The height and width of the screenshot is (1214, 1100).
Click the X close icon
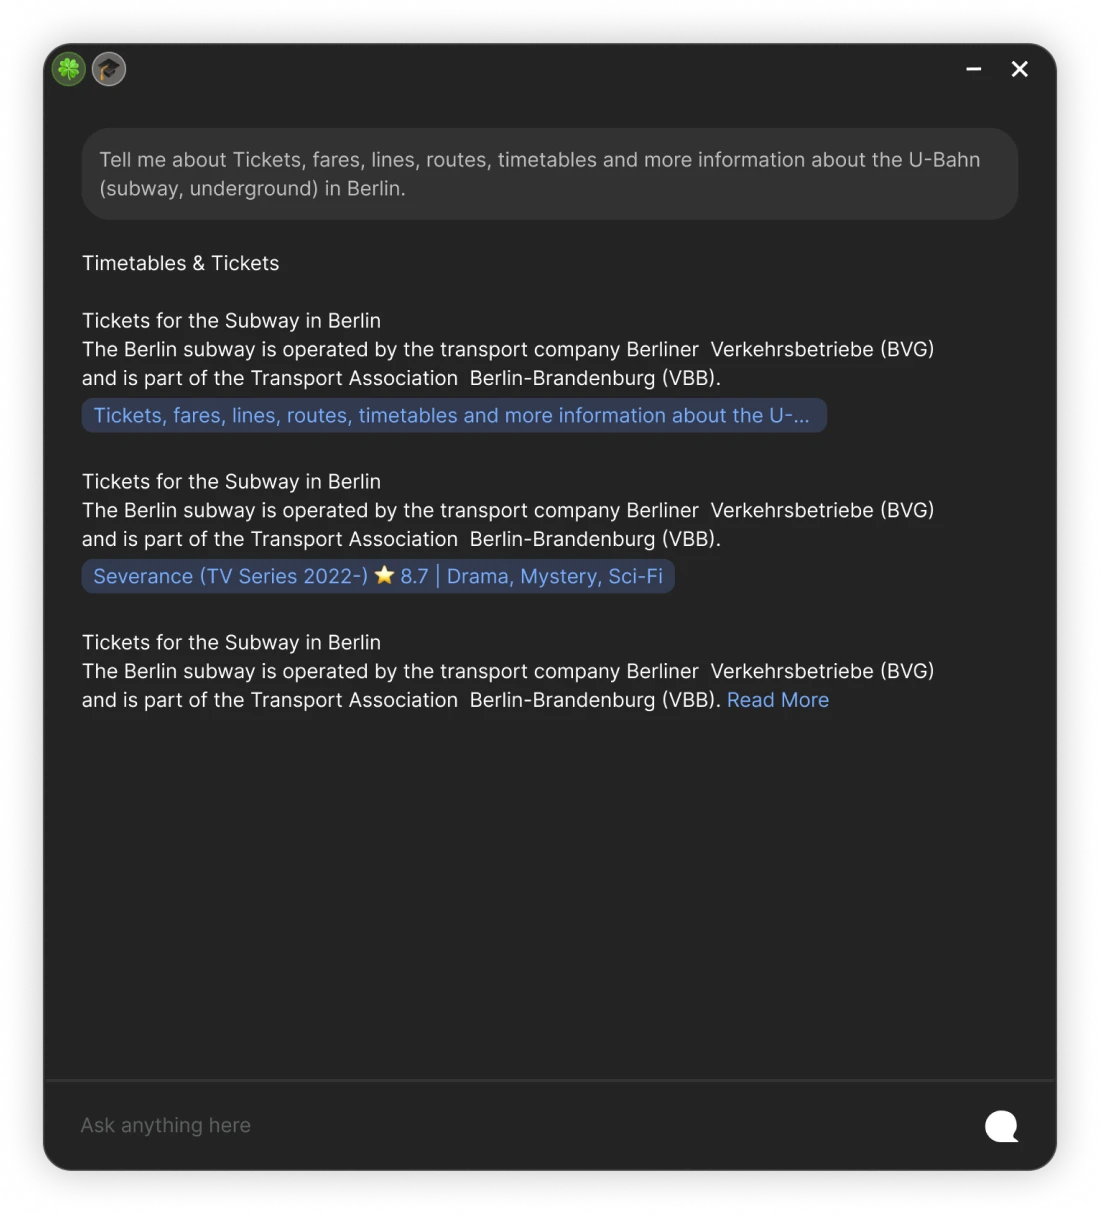pos(1019,69)
